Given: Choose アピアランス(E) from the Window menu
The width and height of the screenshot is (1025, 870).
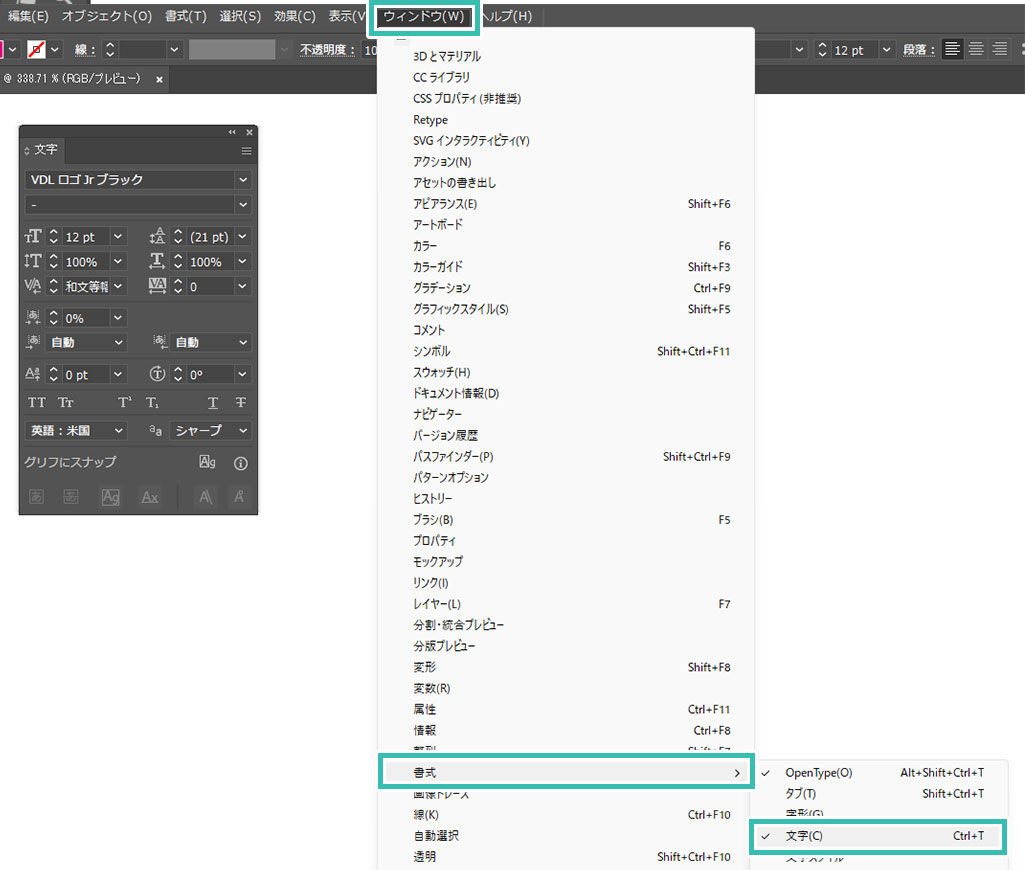Looking at the screenshot, I should [x=566, y=204].
